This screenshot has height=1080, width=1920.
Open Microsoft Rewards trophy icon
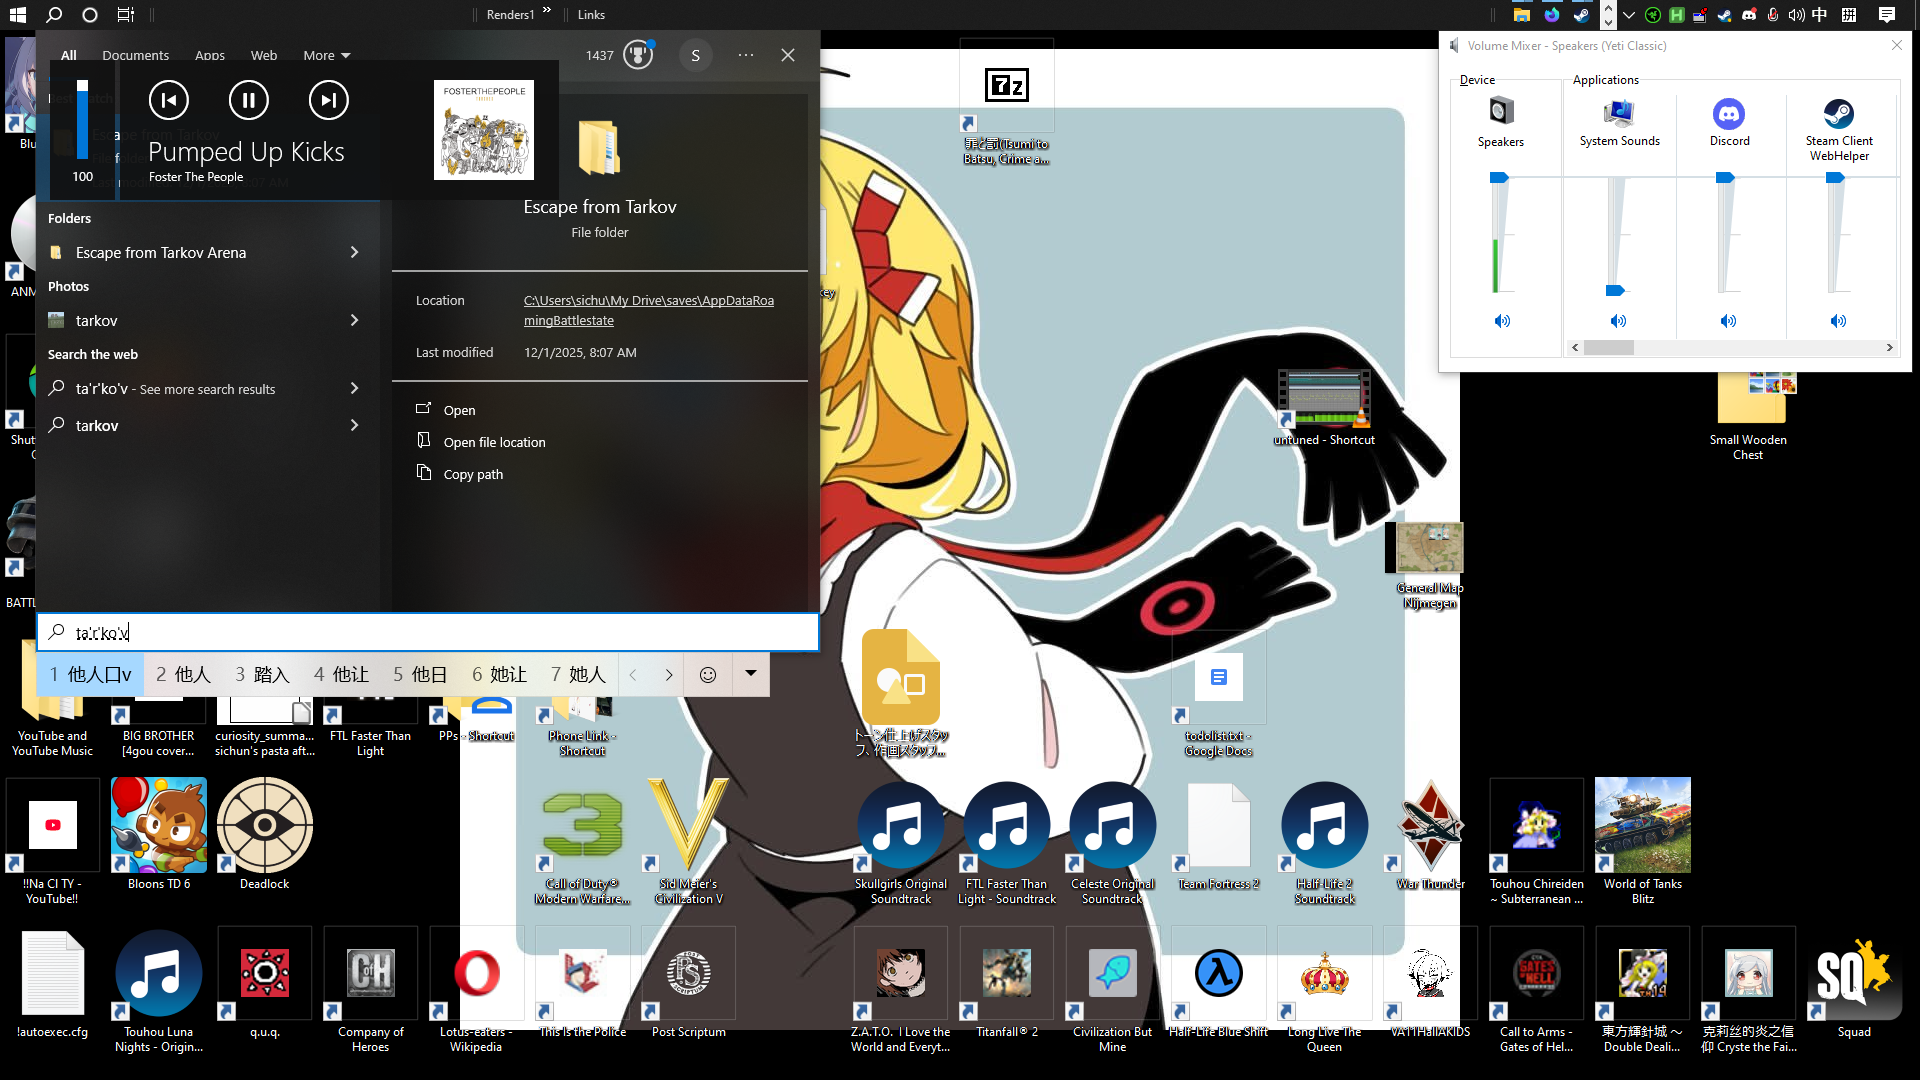pyautogui.click(x=638, y=55)
